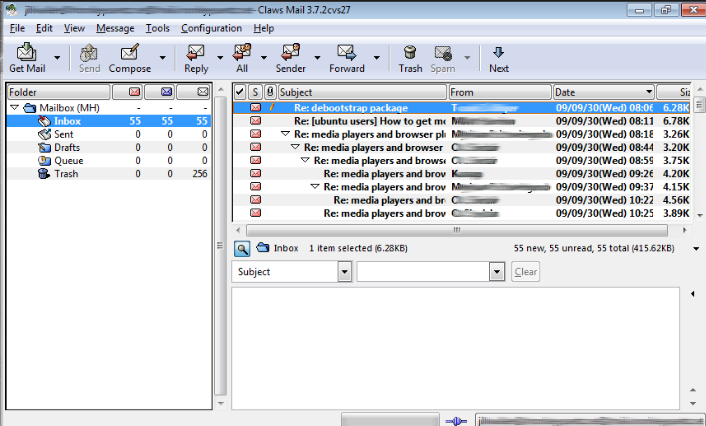Go to Next unread message
The height and width of the screenshot is (426, 706).
(x=498, y=58)
